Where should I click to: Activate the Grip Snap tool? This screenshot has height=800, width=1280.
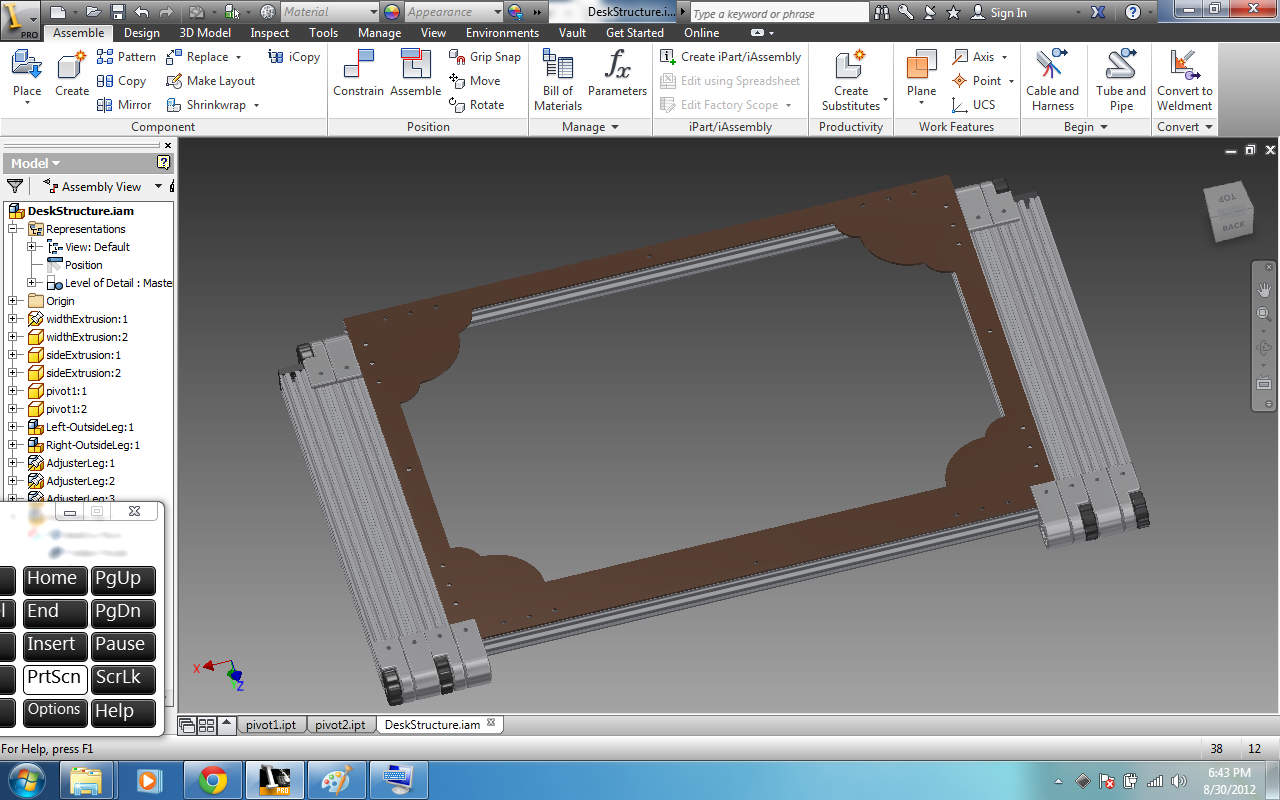[x=485, y=57]
